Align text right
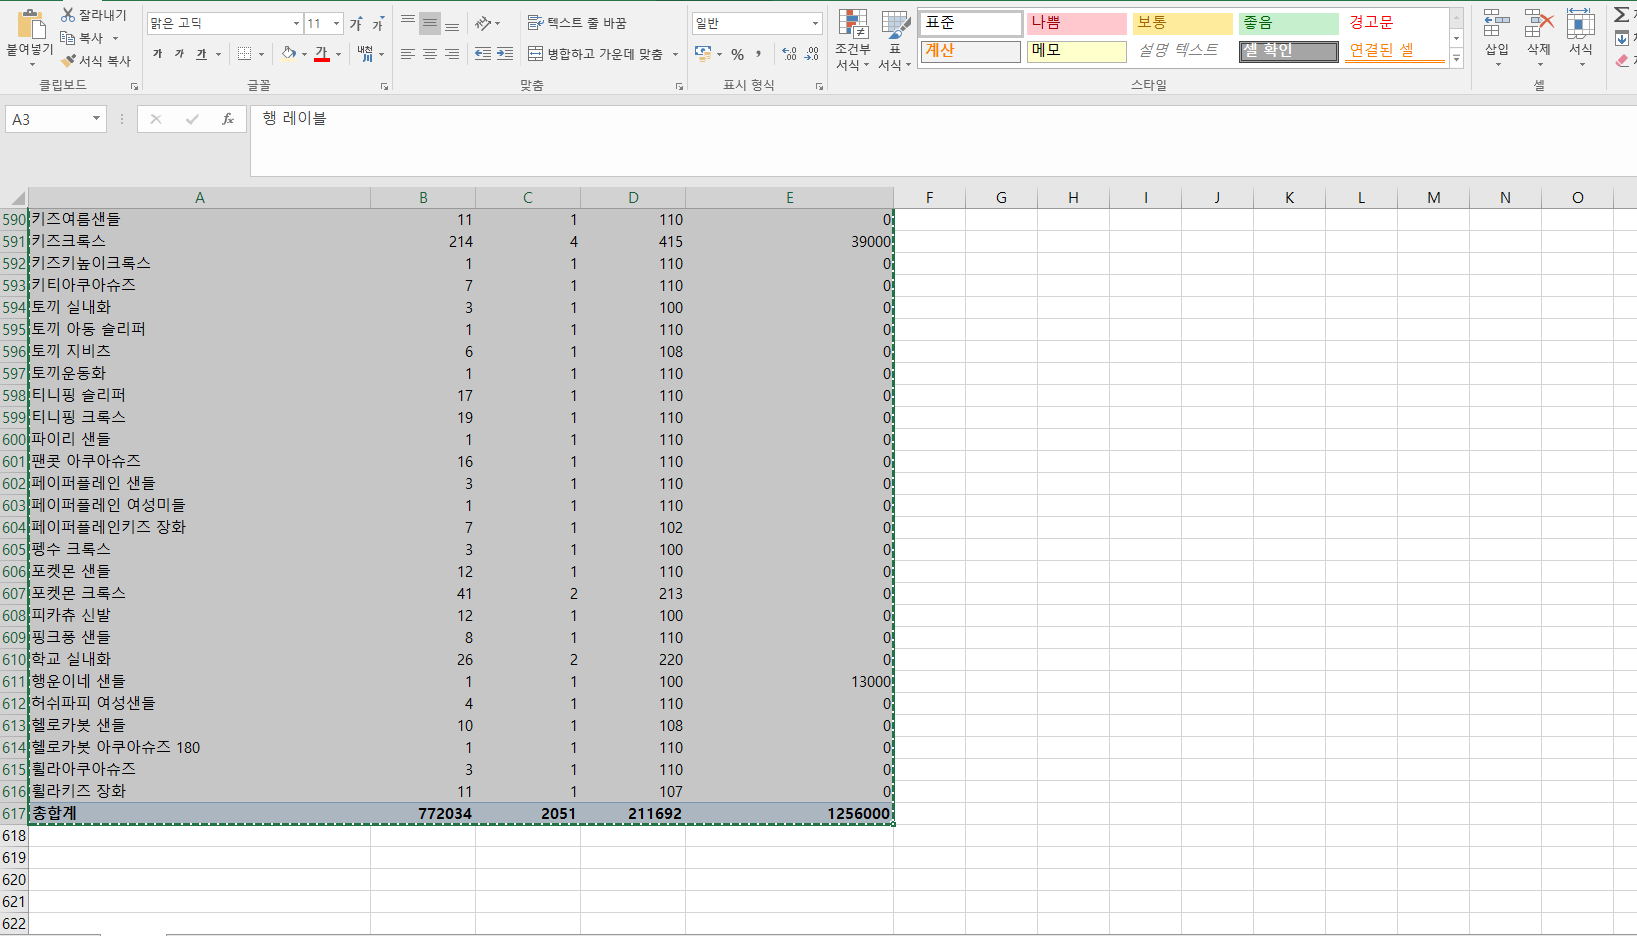This screenshot has height=936, width=1637. click(452, 54)
